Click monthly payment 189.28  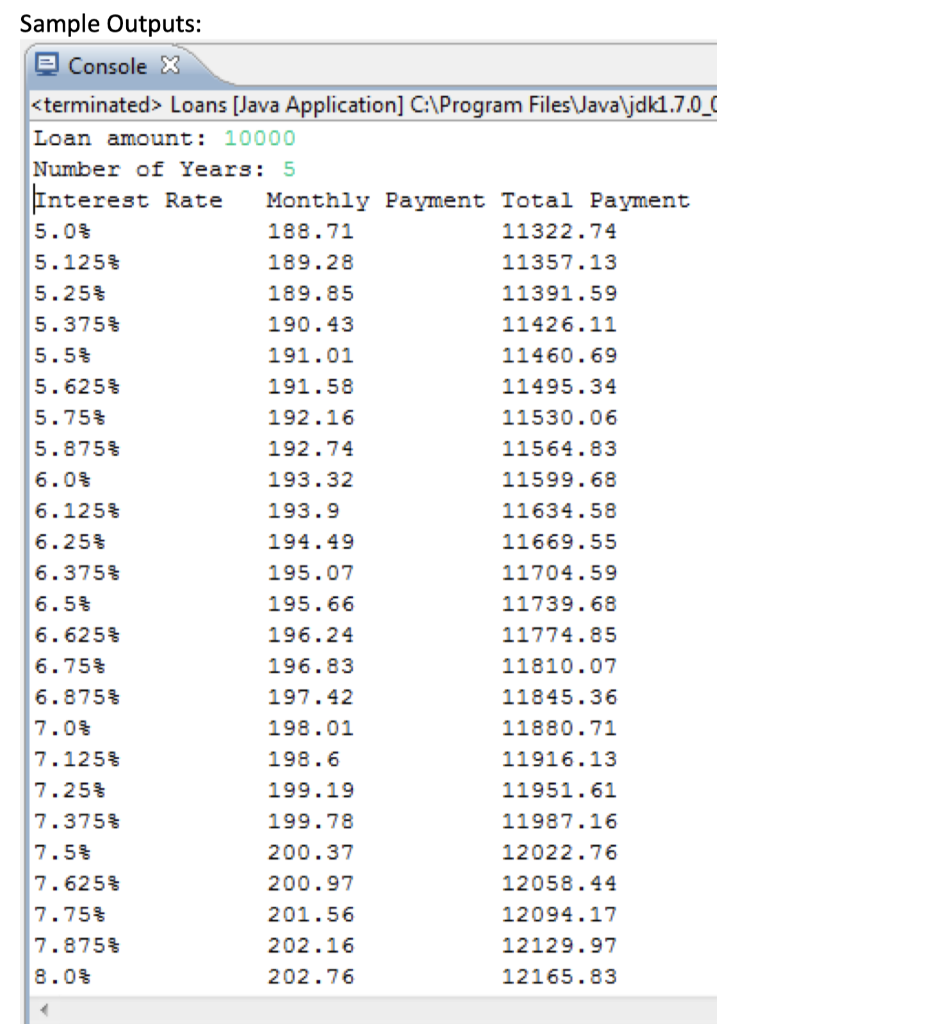[310, 263]
